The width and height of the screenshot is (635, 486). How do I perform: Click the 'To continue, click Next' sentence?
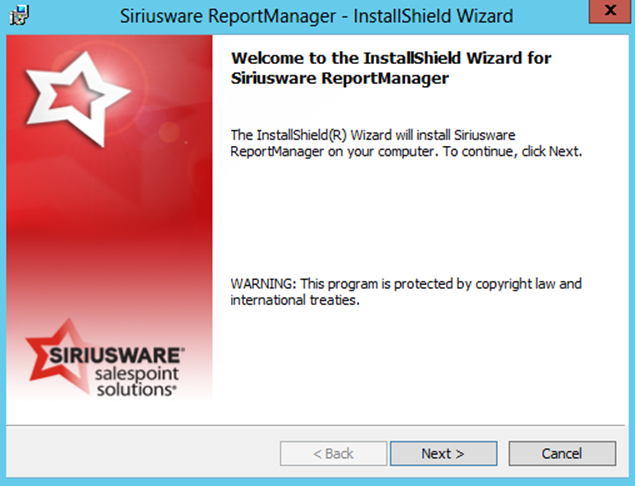coord(511,151)
